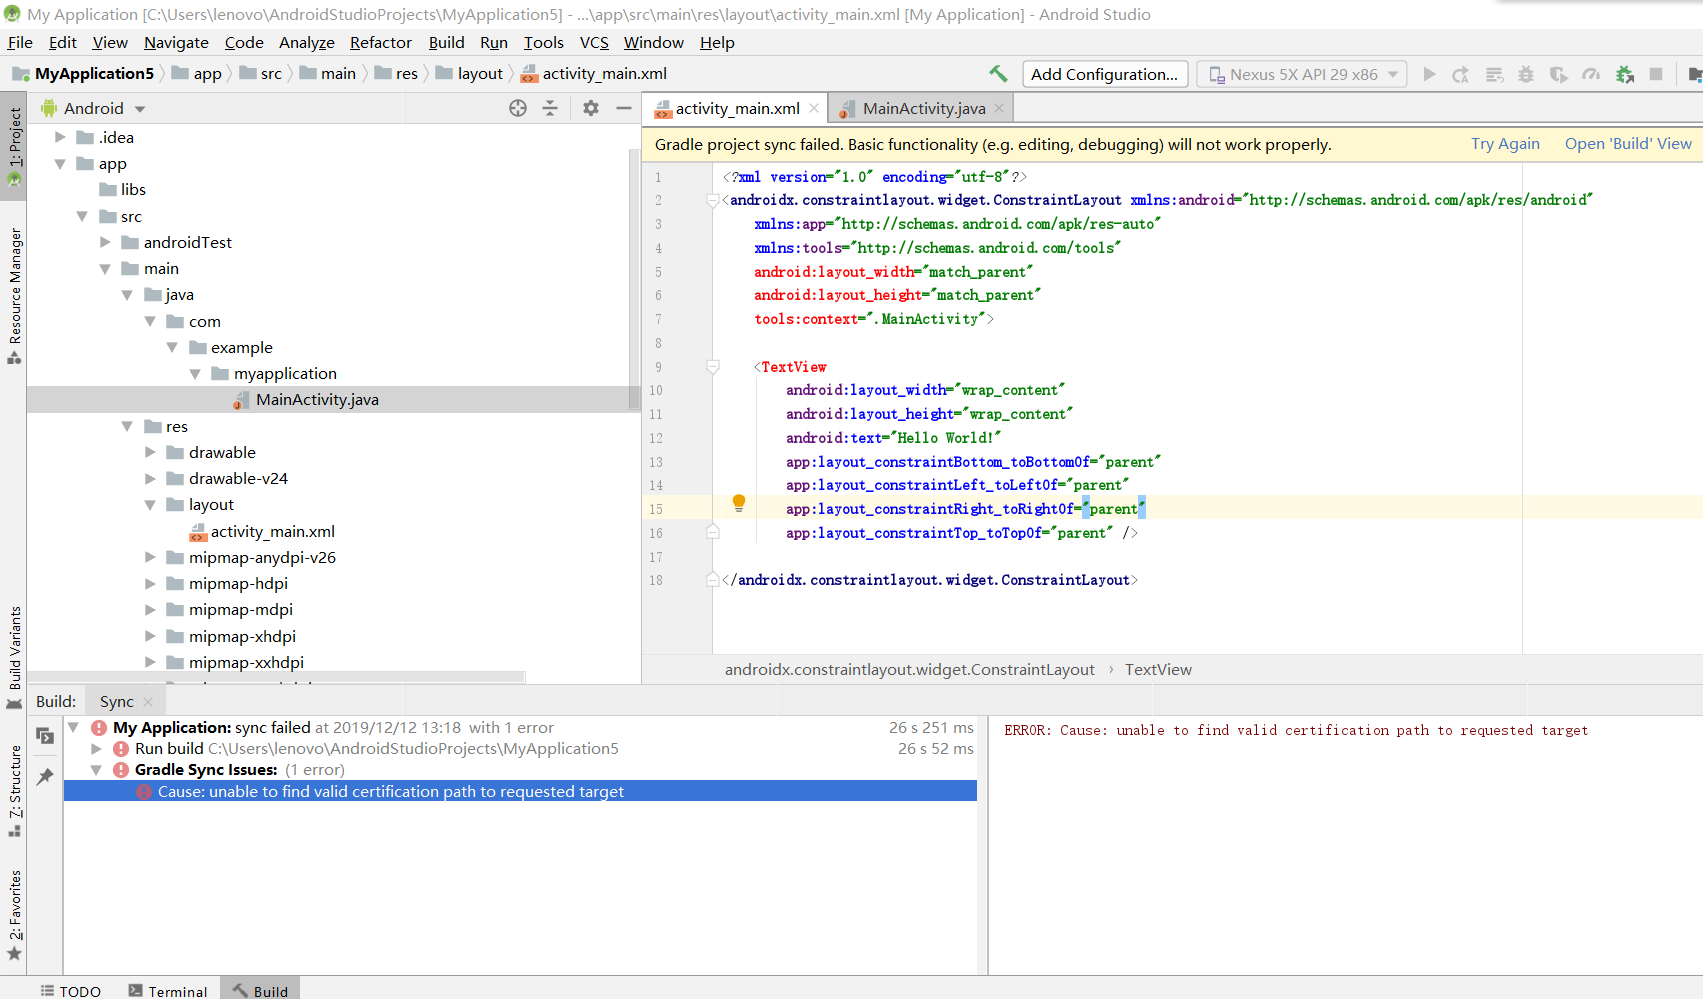1703x999 pixels.
Task: Click the Run app play icon
Action: (x=1429, y=74)
